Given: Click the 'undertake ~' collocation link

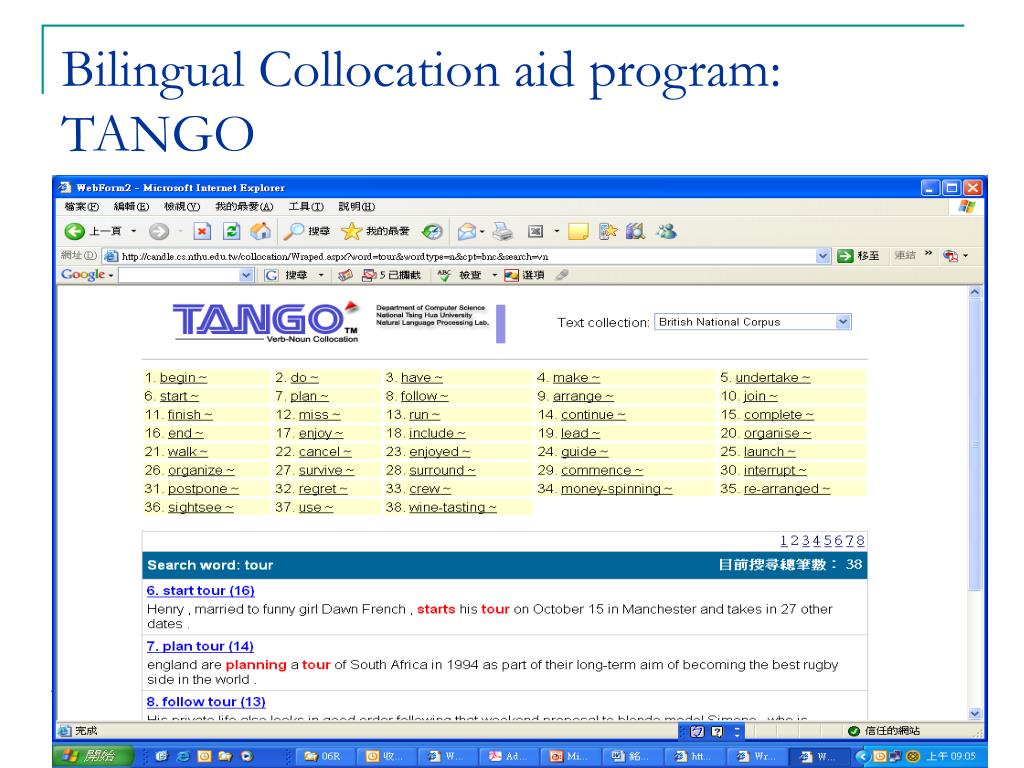Looking at the screenshot, I should click(x=773, y=377).
